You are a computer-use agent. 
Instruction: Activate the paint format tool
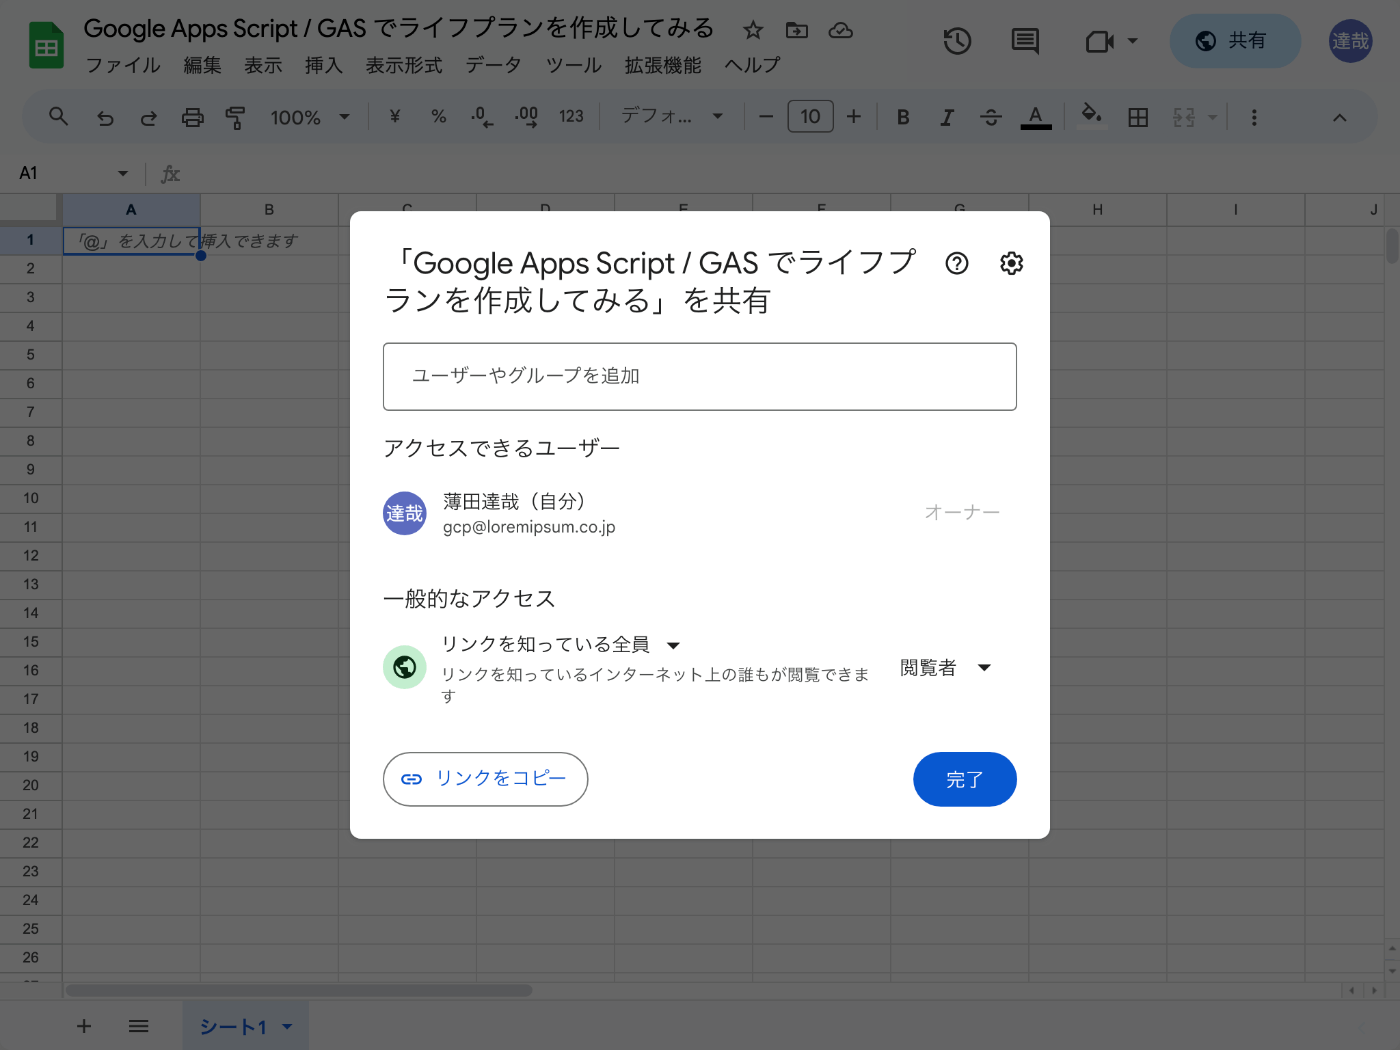click(235, 118)
